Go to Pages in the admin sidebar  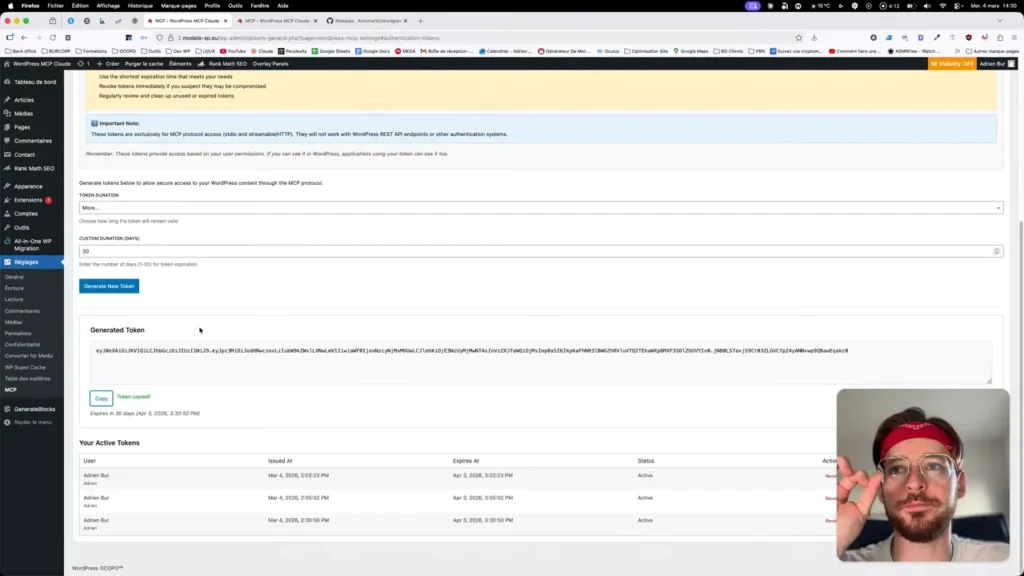[x=22, y=127]
